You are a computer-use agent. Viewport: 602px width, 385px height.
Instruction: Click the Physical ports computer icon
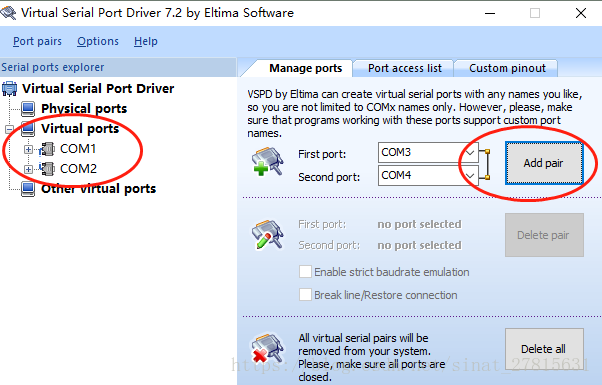pyautogui.click(x=28, y=109)
